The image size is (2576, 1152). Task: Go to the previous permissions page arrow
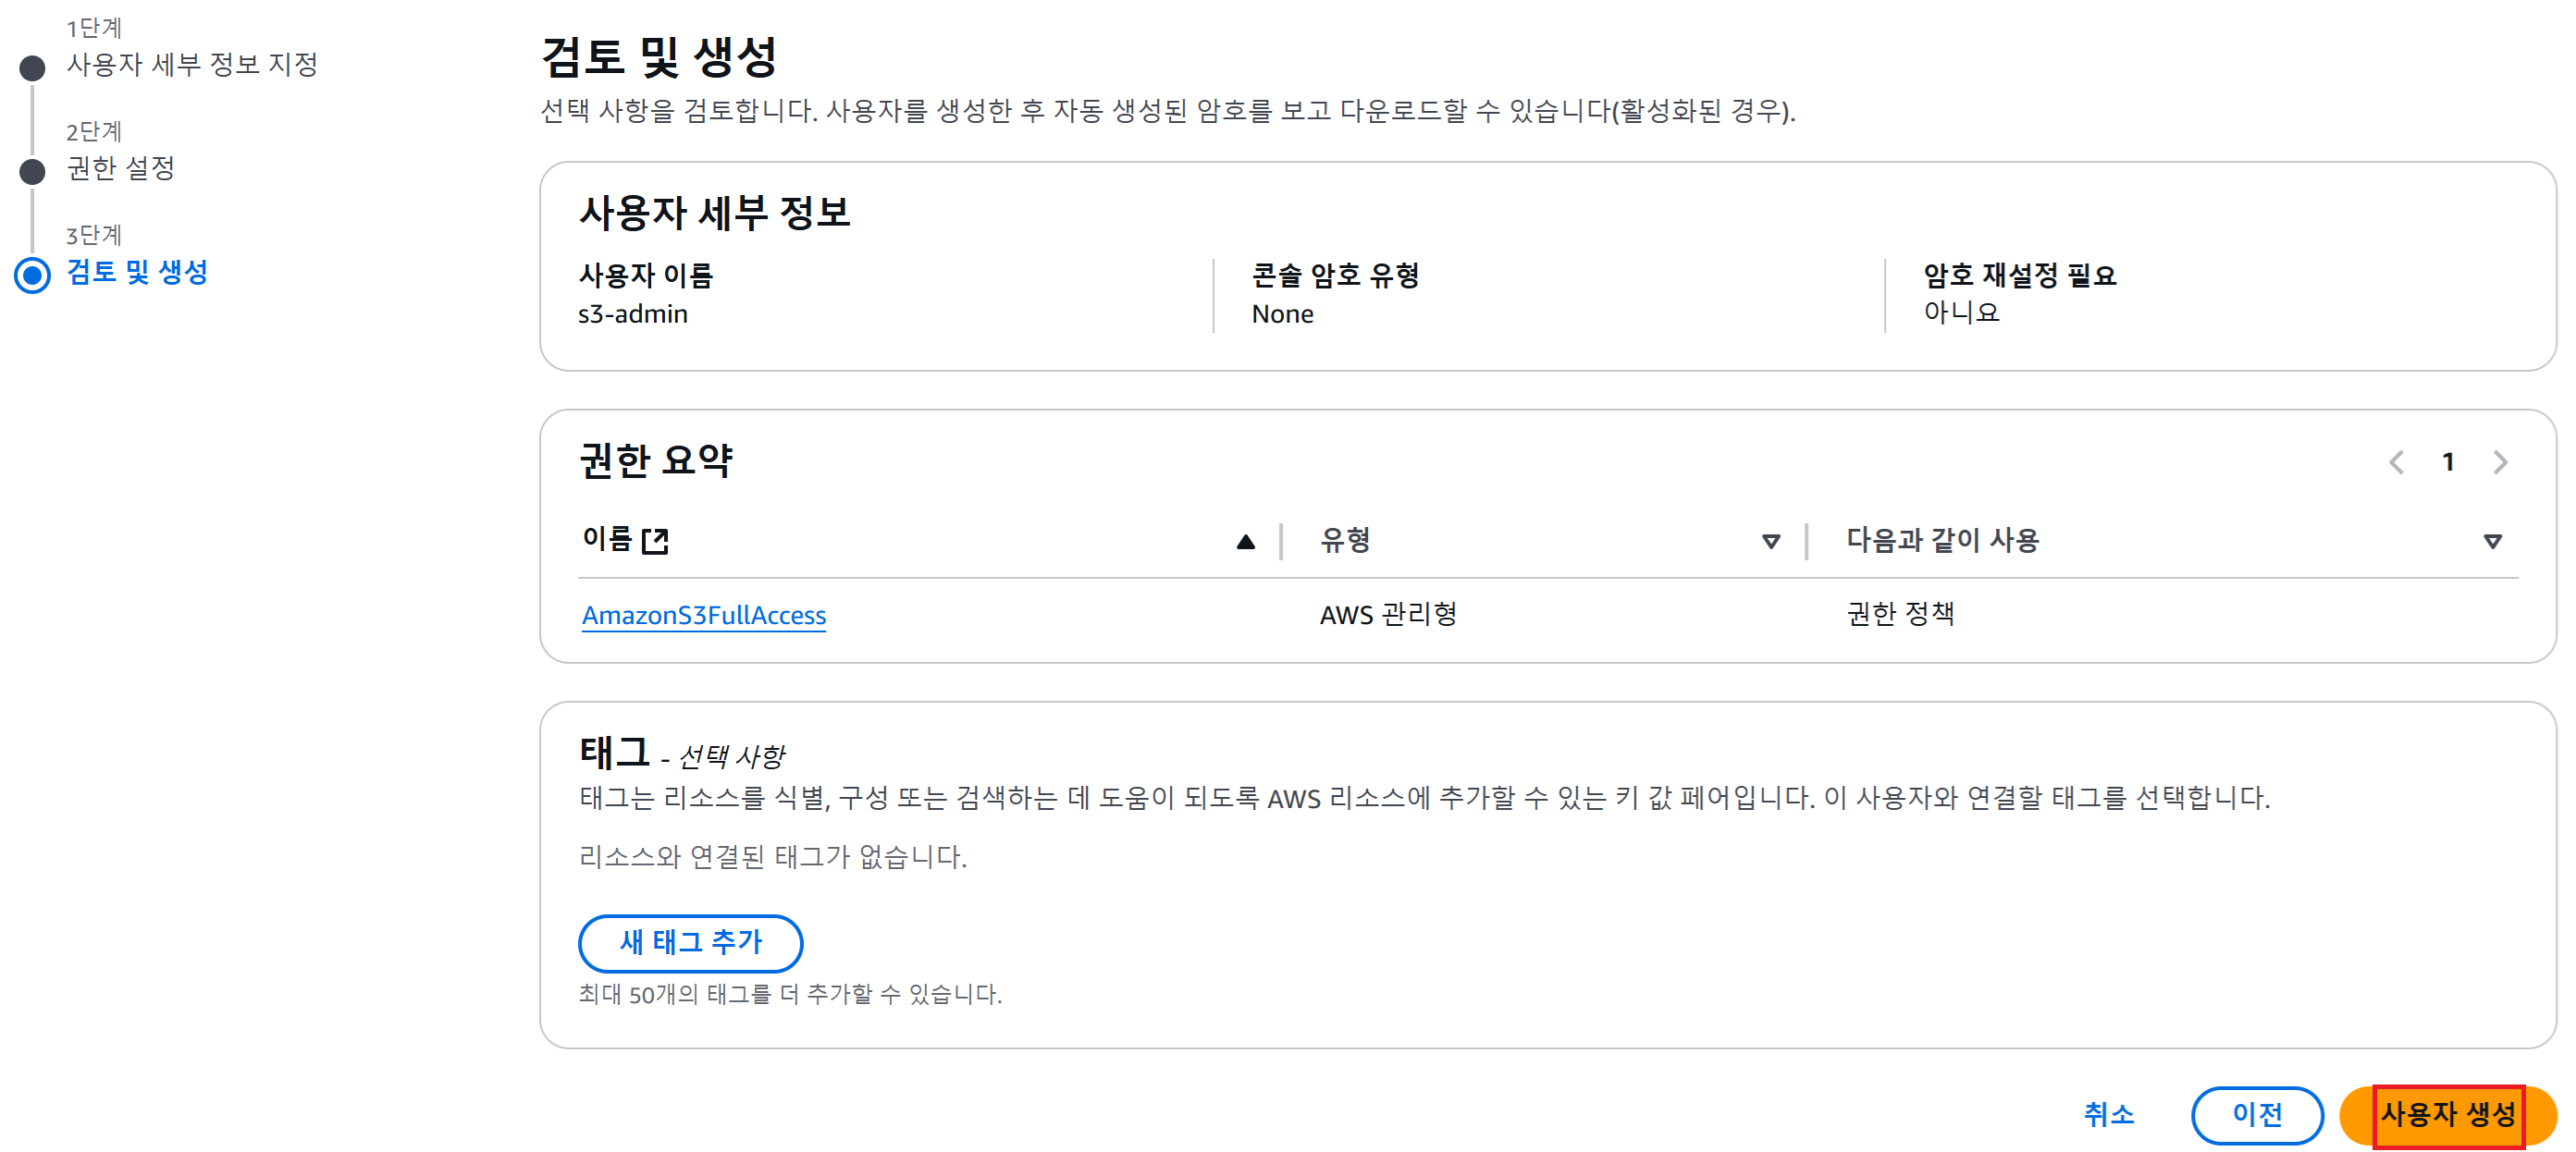[2397, 462]
